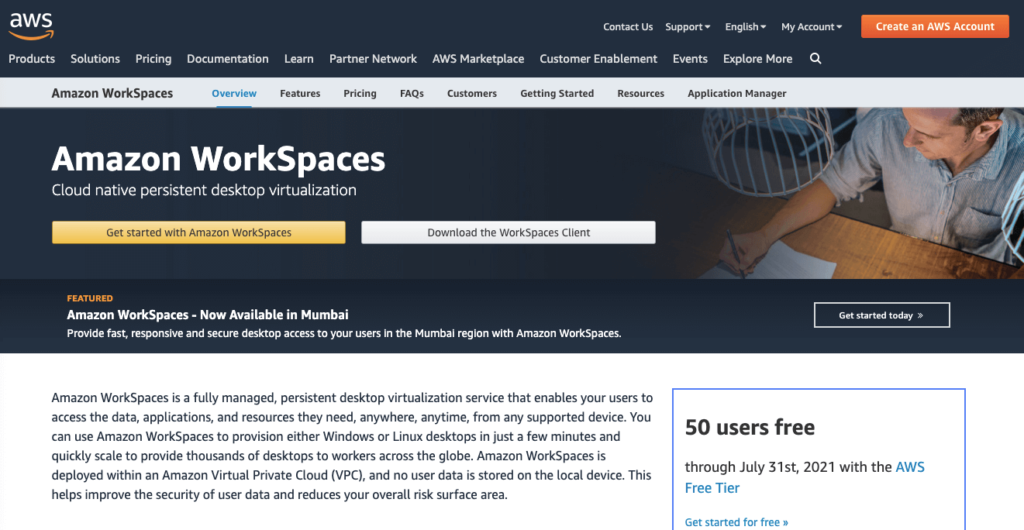Switch to the WorkSpaces Pricing tab

pyautogui.click(x=360, y=93)
